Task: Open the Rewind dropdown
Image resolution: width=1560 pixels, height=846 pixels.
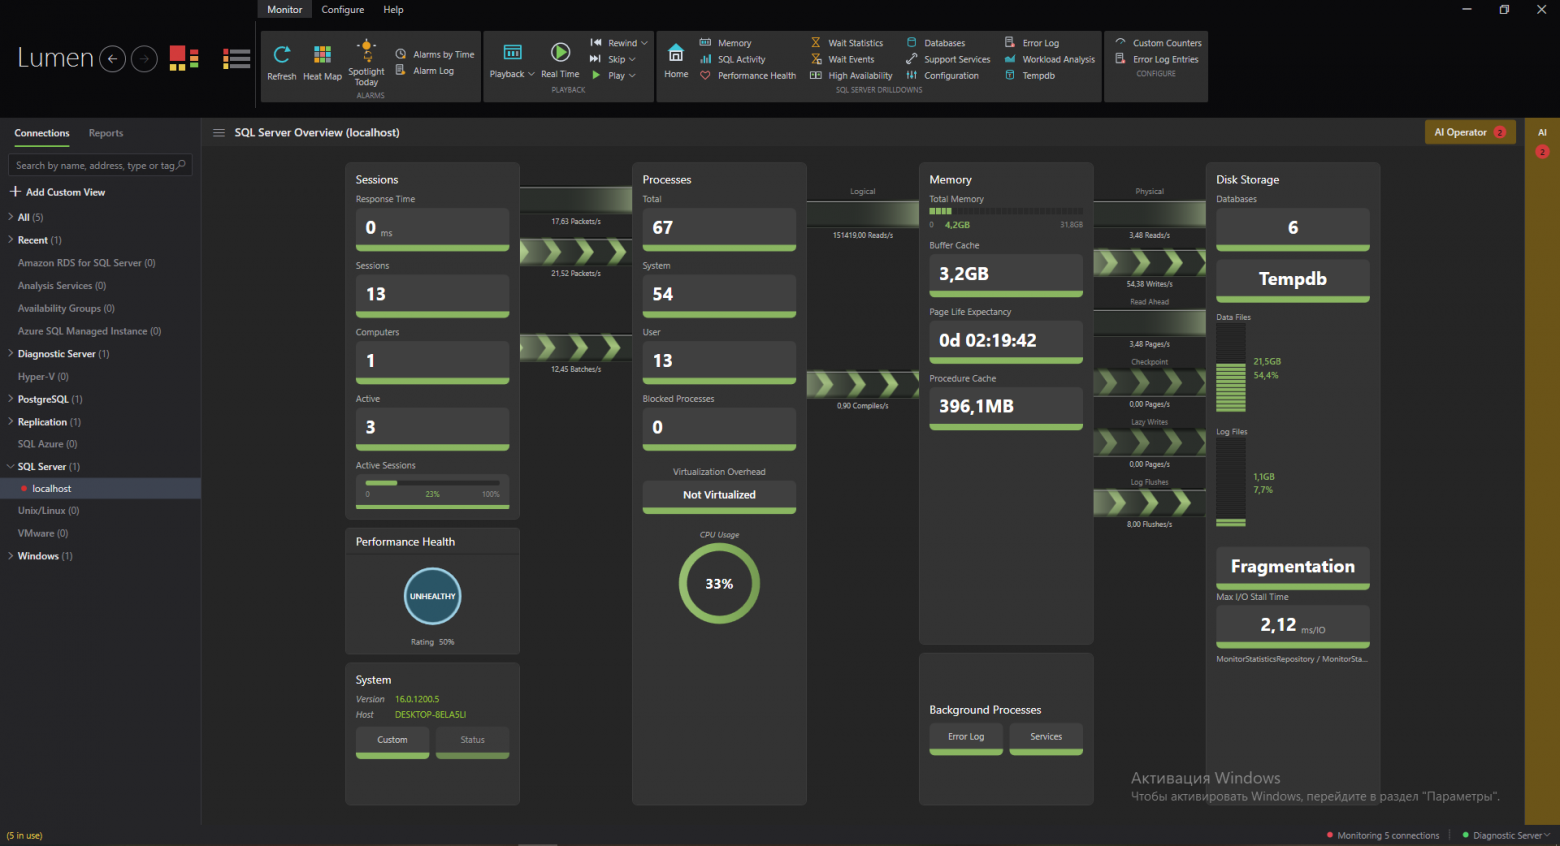Action: coord(619,43)
